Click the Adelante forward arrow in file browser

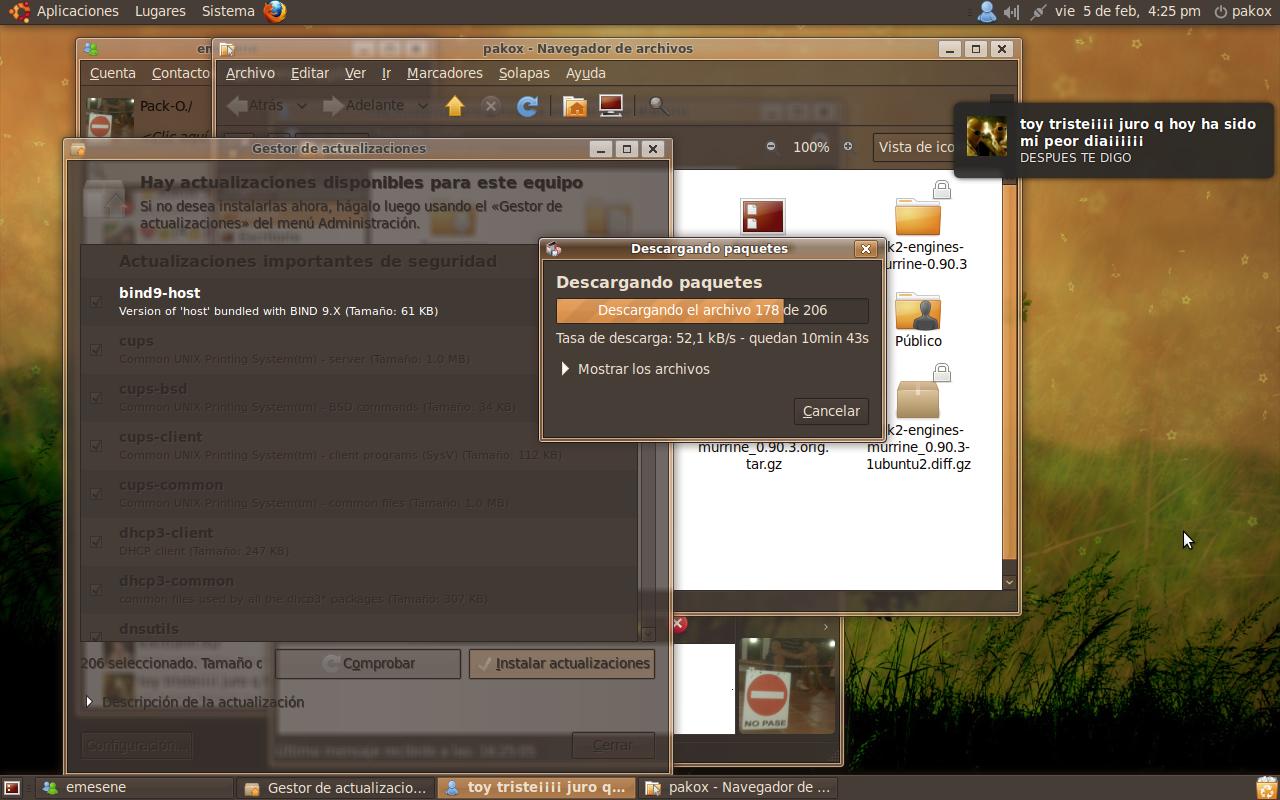333,105
